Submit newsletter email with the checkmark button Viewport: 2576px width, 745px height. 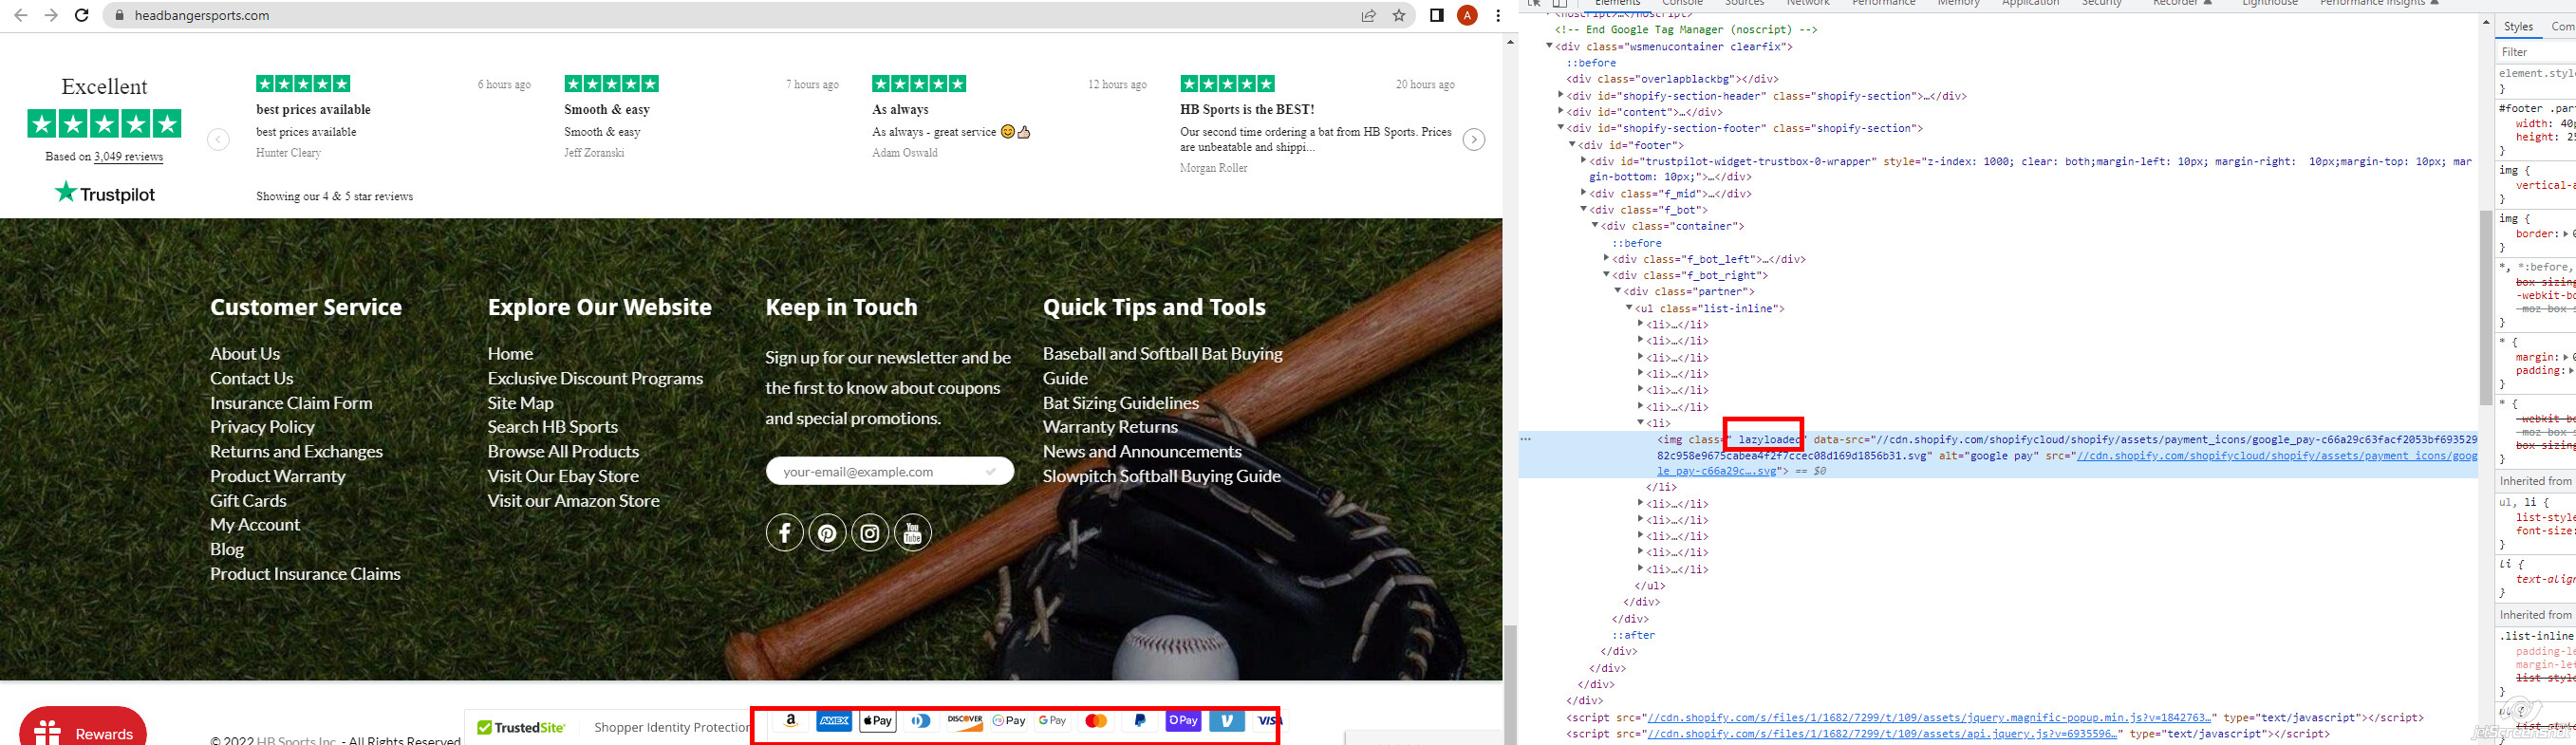pyautogui.click(x=991, y=472)
